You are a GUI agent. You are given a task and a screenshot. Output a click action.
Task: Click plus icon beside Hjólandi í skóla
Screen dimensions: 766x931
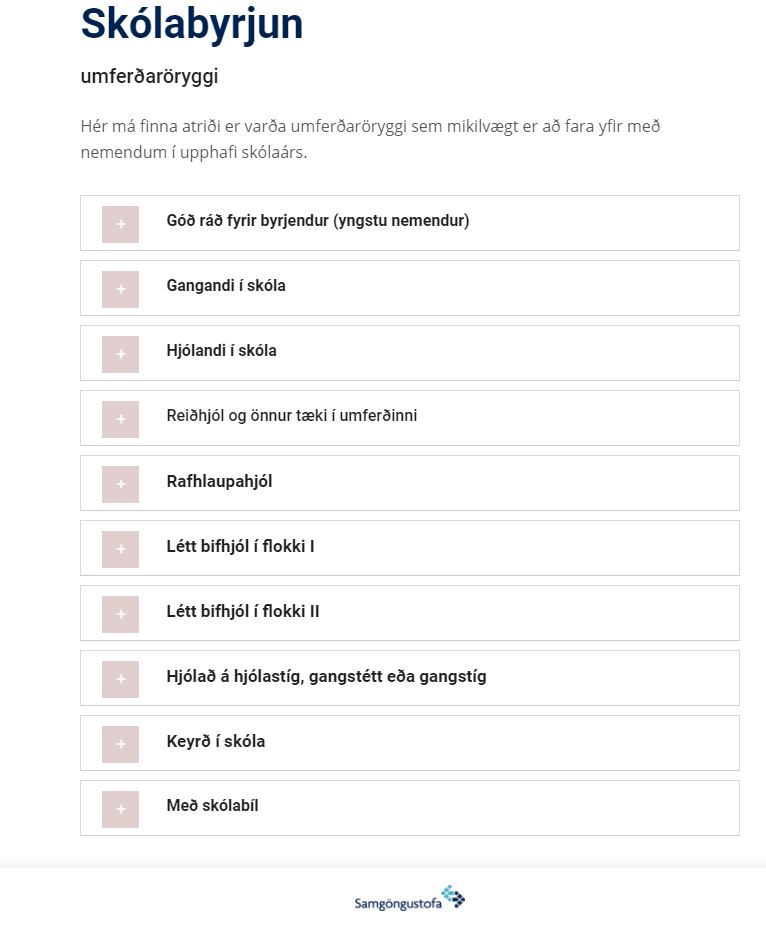121,354
